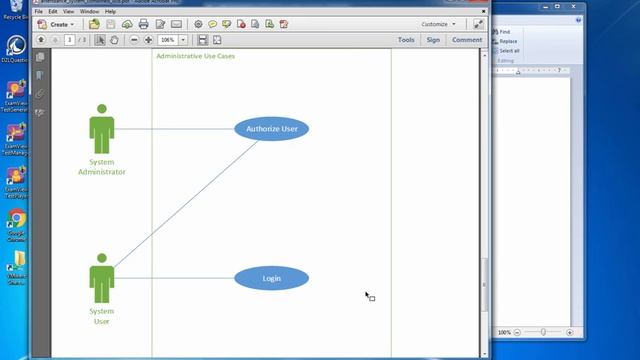The height and width of the screenshot is (360, 640).
Task: Toggle read mode expand icon
Action: click(x=478, y=24)
